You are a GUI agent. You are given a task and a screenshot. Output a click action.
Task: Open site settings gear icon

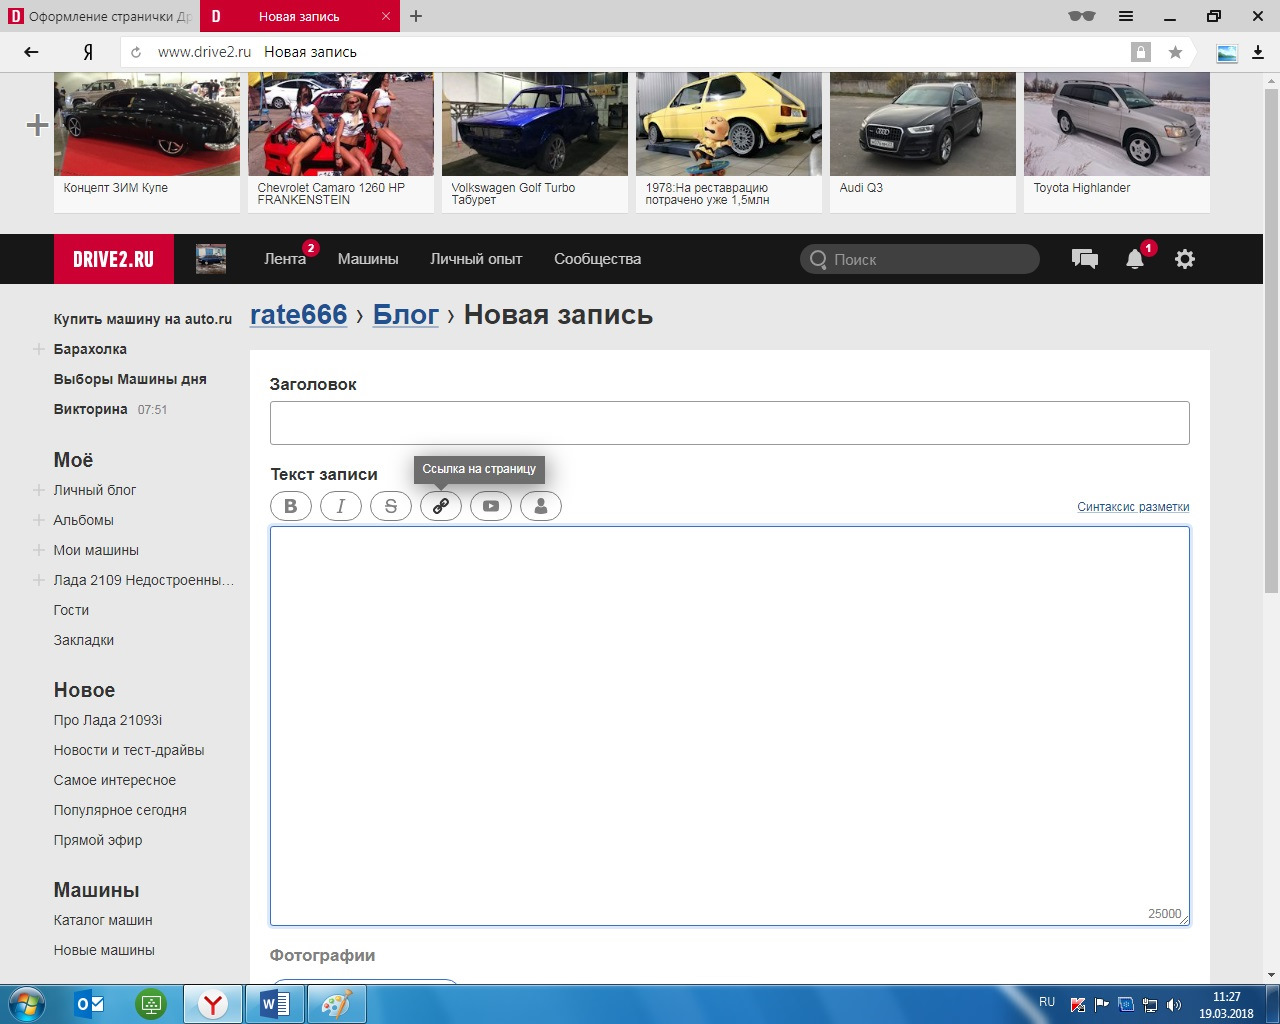[1185, 259]
